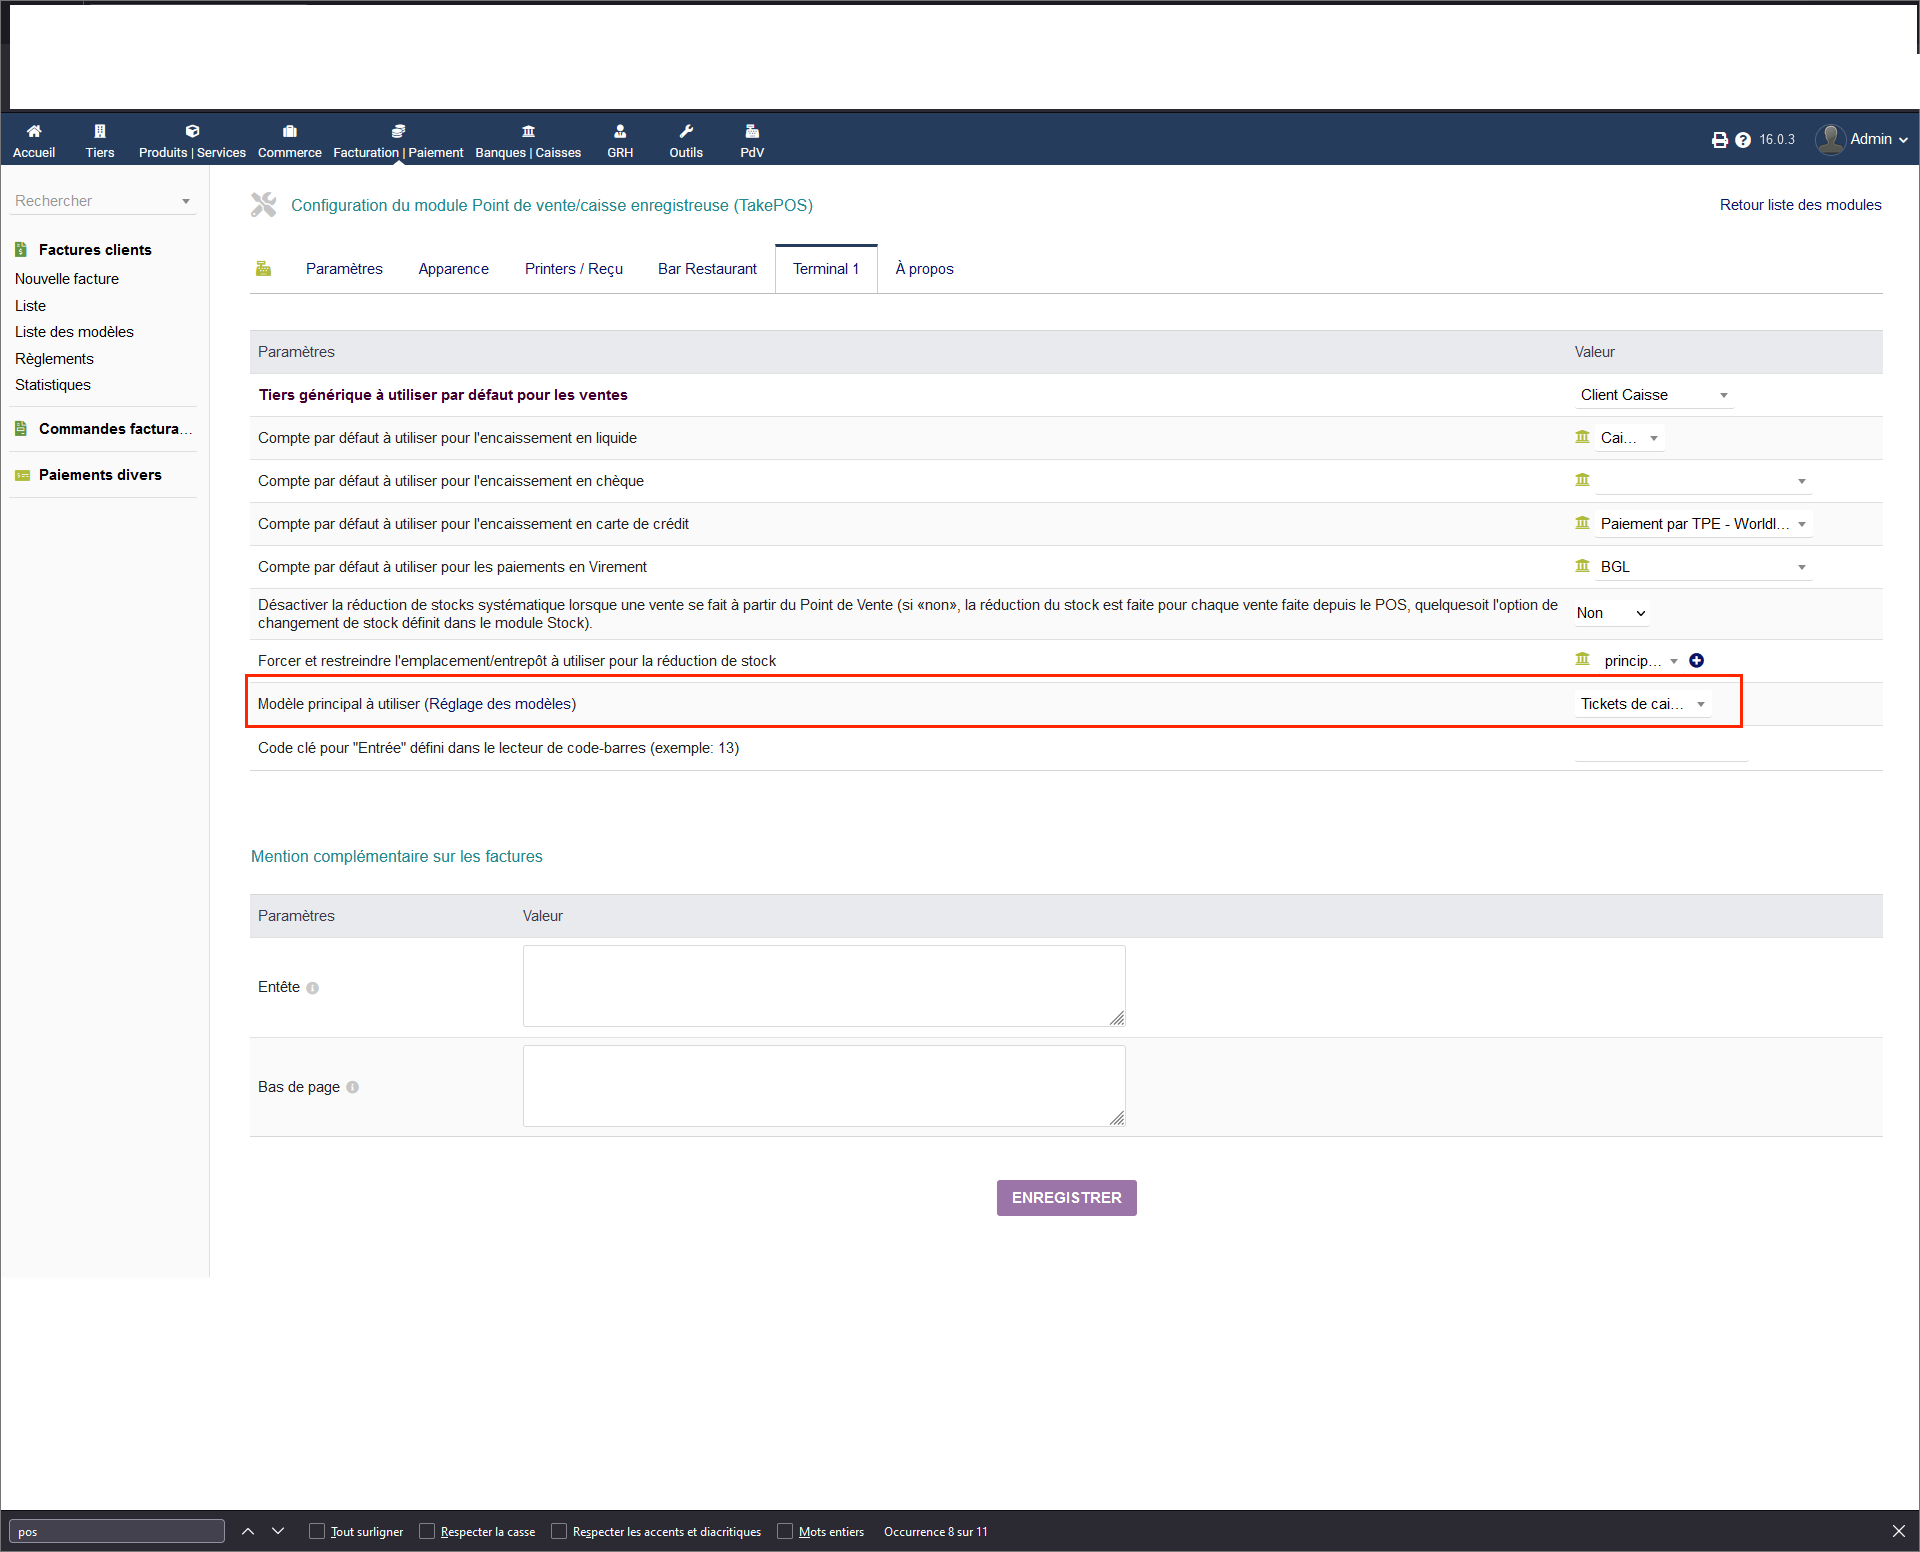Viewport: 1920px width, 1552px height.
Task: Switch to the 'Bar Restaurant' tab
Action: pyautogui.click(x=707, y=268)
